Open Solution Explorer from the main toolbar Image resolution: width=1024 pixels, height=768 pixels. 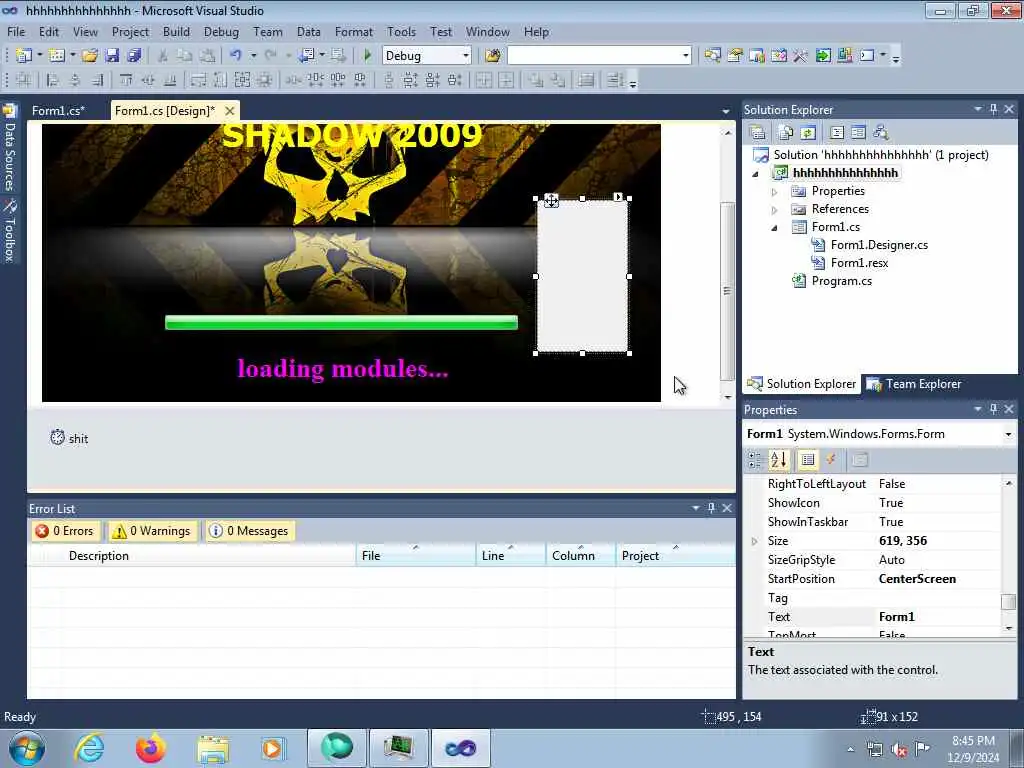point(712,56)
